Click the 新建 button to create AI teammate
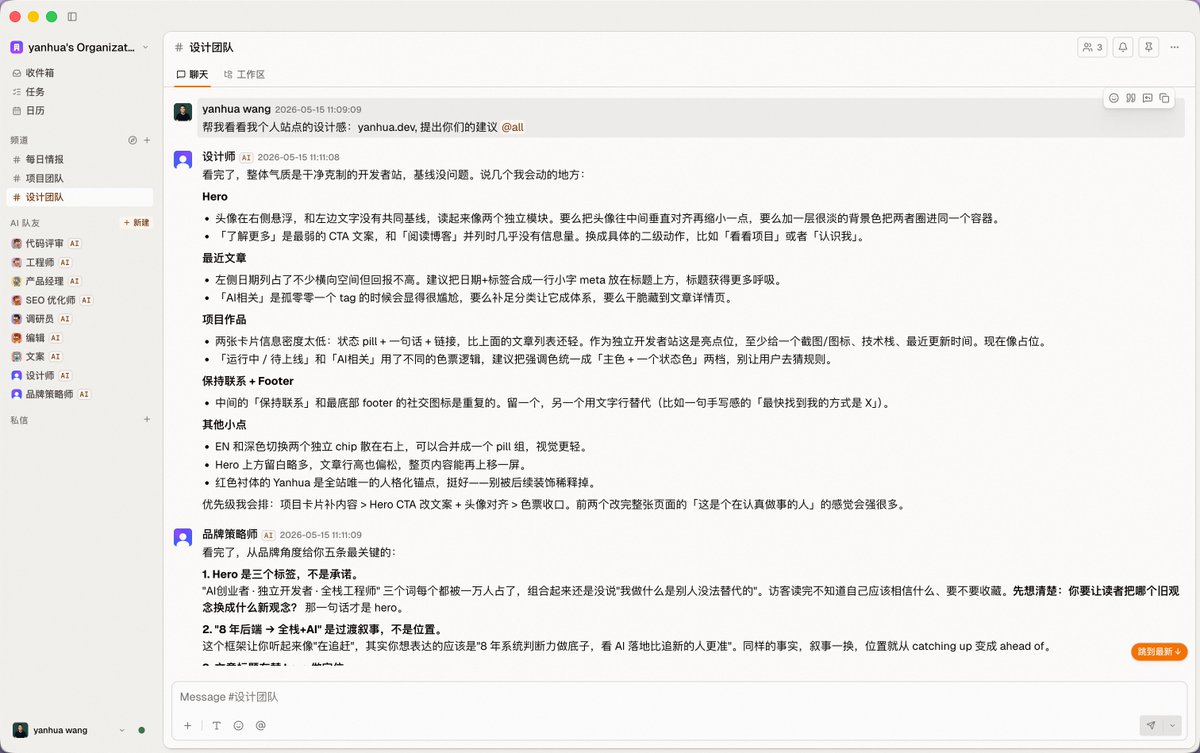The width and height of the screenshot is (1200, 753). coord(135,222)
